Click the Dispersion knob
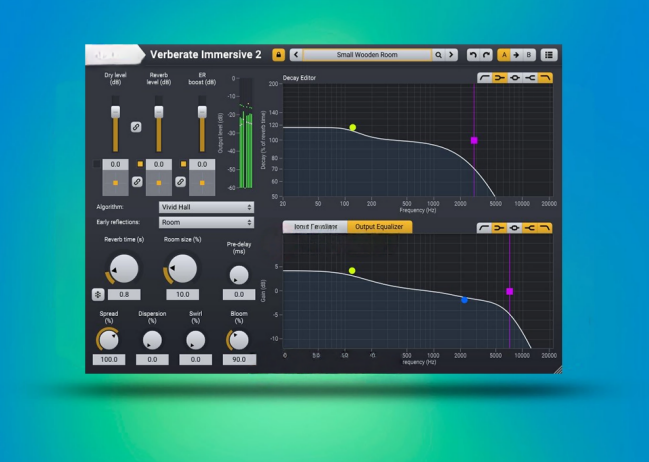The image size is (649, 462). coord(152,340)
